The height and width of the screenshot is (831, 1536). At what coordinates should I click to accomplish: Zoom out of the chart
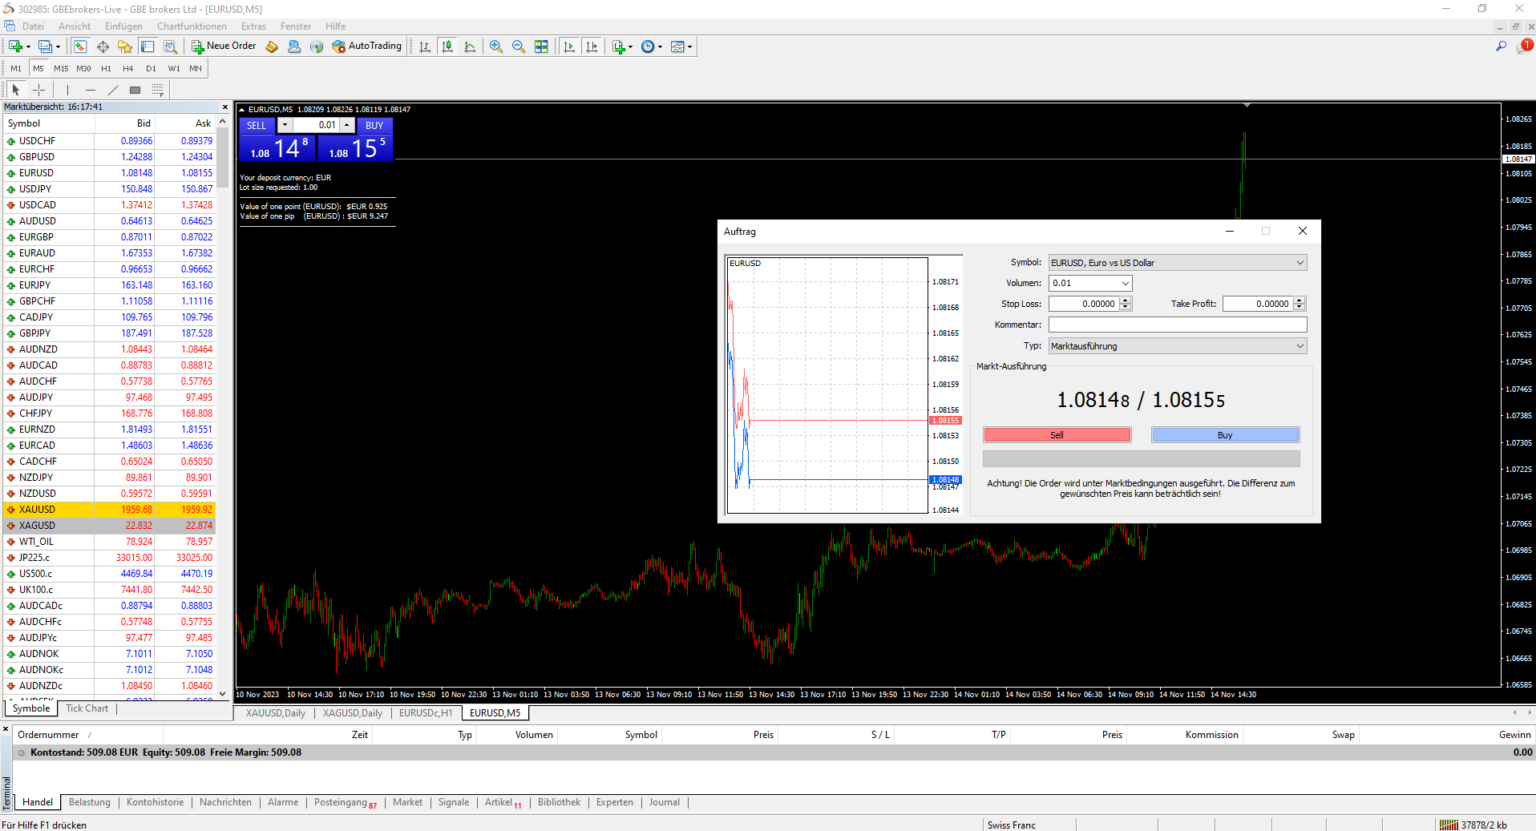click(518, 46)
